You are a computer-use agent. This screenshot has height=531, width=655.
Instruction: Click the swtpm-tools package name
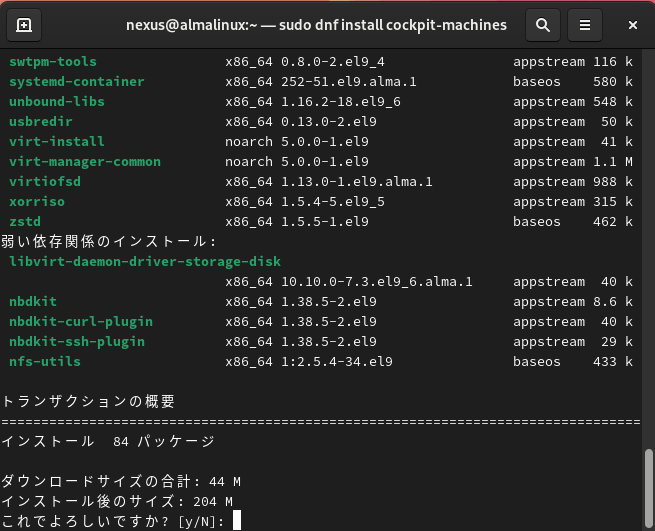tap(53, 62)
